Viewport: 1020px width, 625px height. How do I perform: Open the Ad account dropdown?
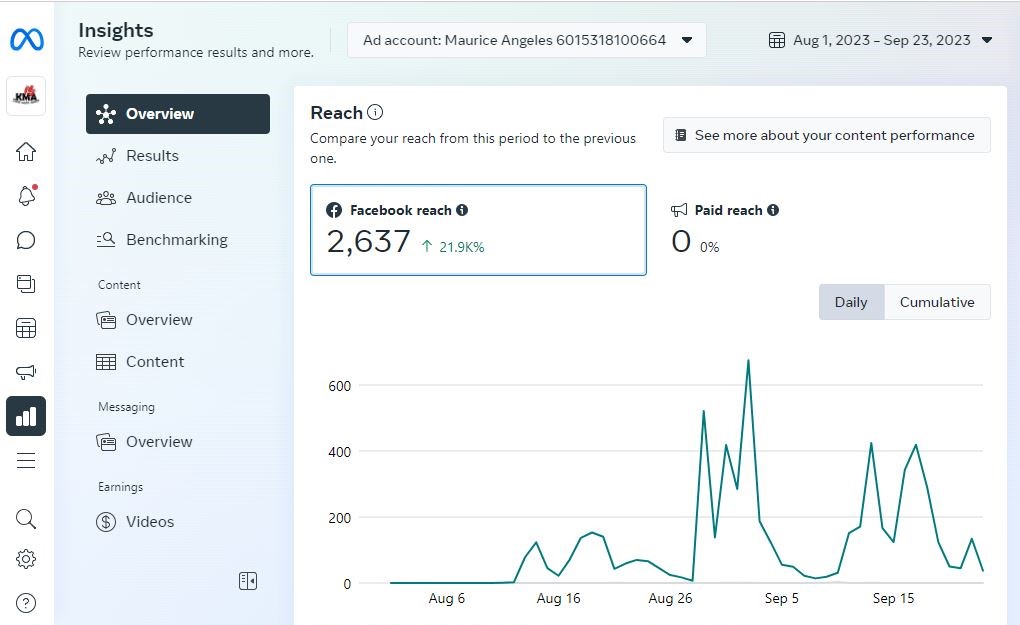click(527, 40)
